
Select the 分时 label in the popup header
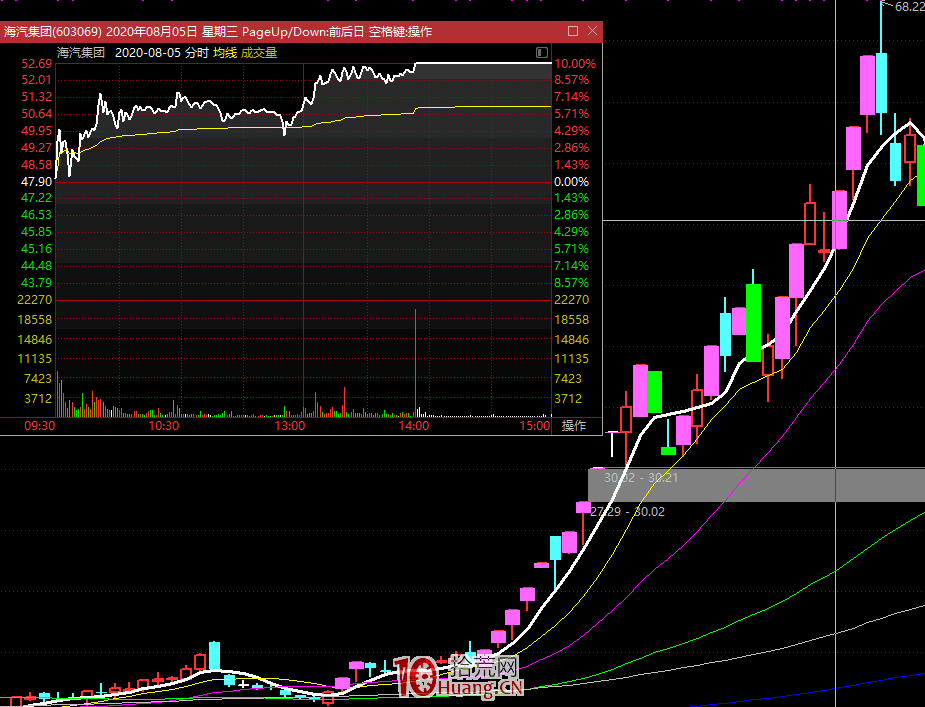[x=196, y=52]
